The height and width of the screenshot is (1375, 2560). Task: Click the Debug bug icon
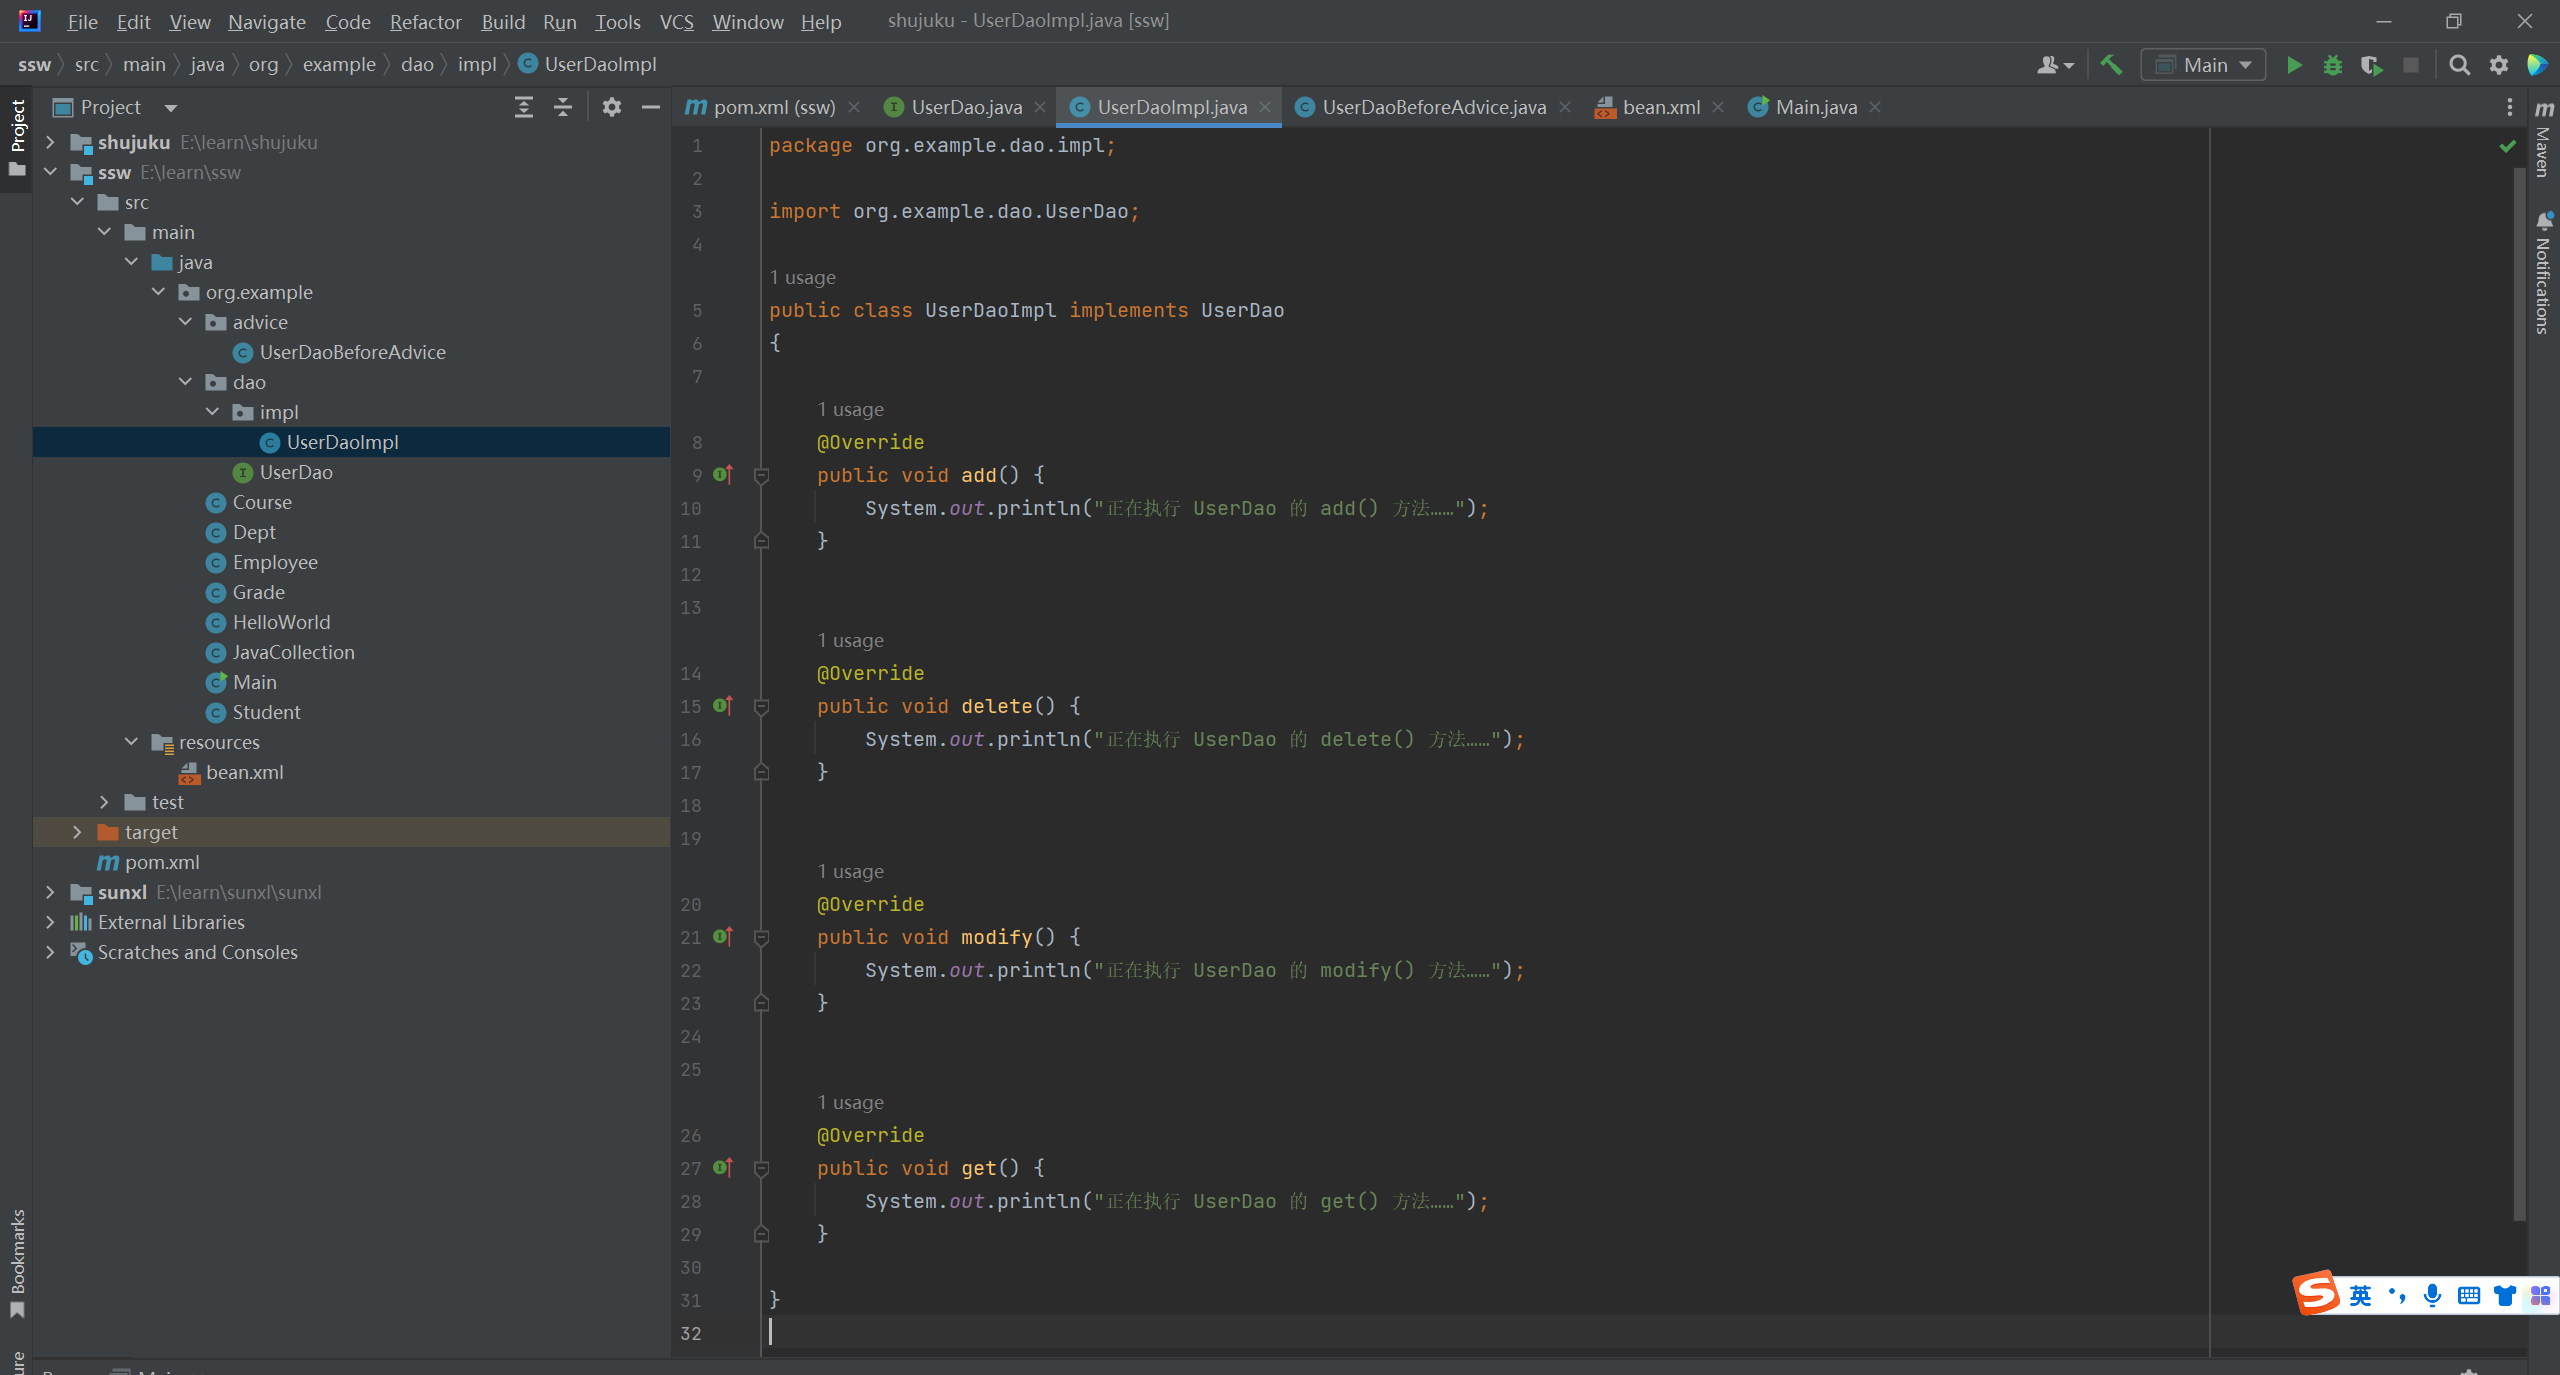pyautogui.click(x=2333, y=65)
